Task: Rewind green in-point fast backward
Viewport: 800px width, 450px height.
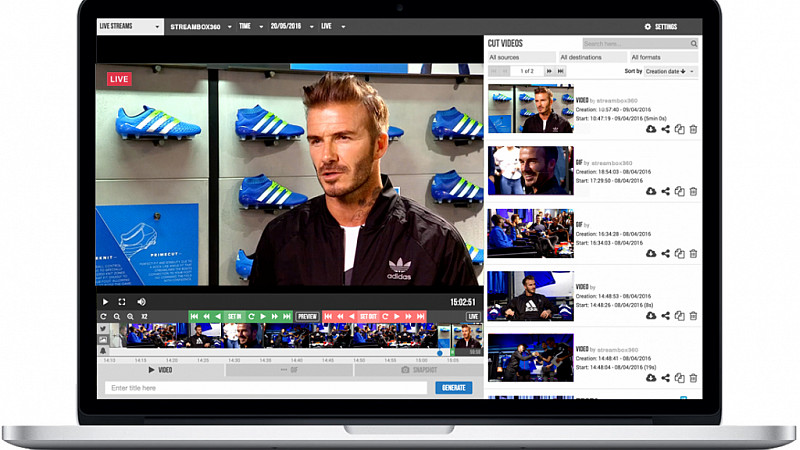Action: pos(207,317)
